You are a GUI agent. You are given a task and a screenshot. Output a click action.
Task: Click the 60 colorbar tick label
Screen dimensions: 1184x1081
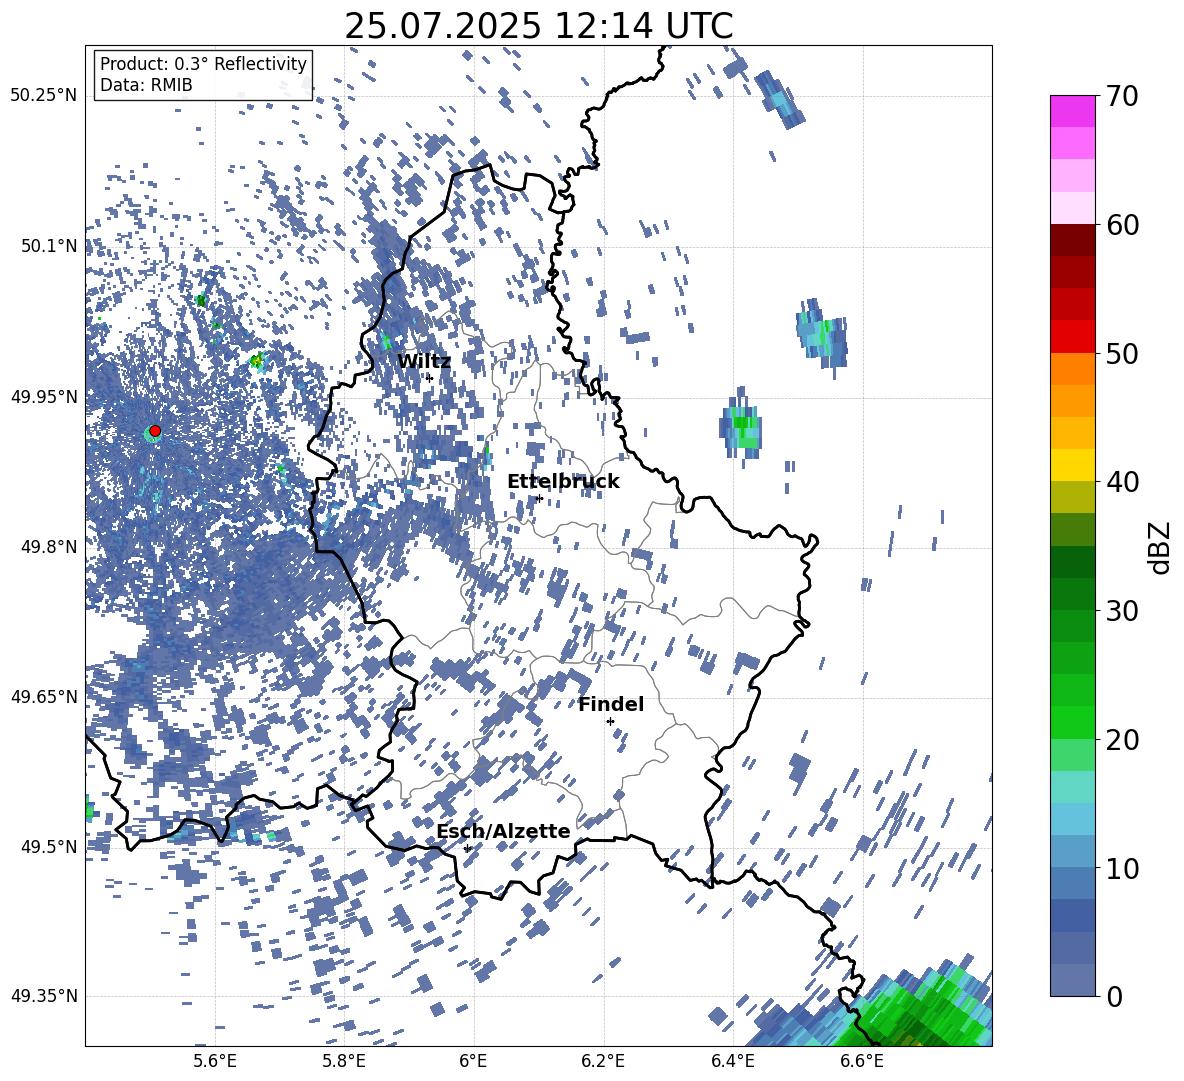click(x=1122, y=225)
